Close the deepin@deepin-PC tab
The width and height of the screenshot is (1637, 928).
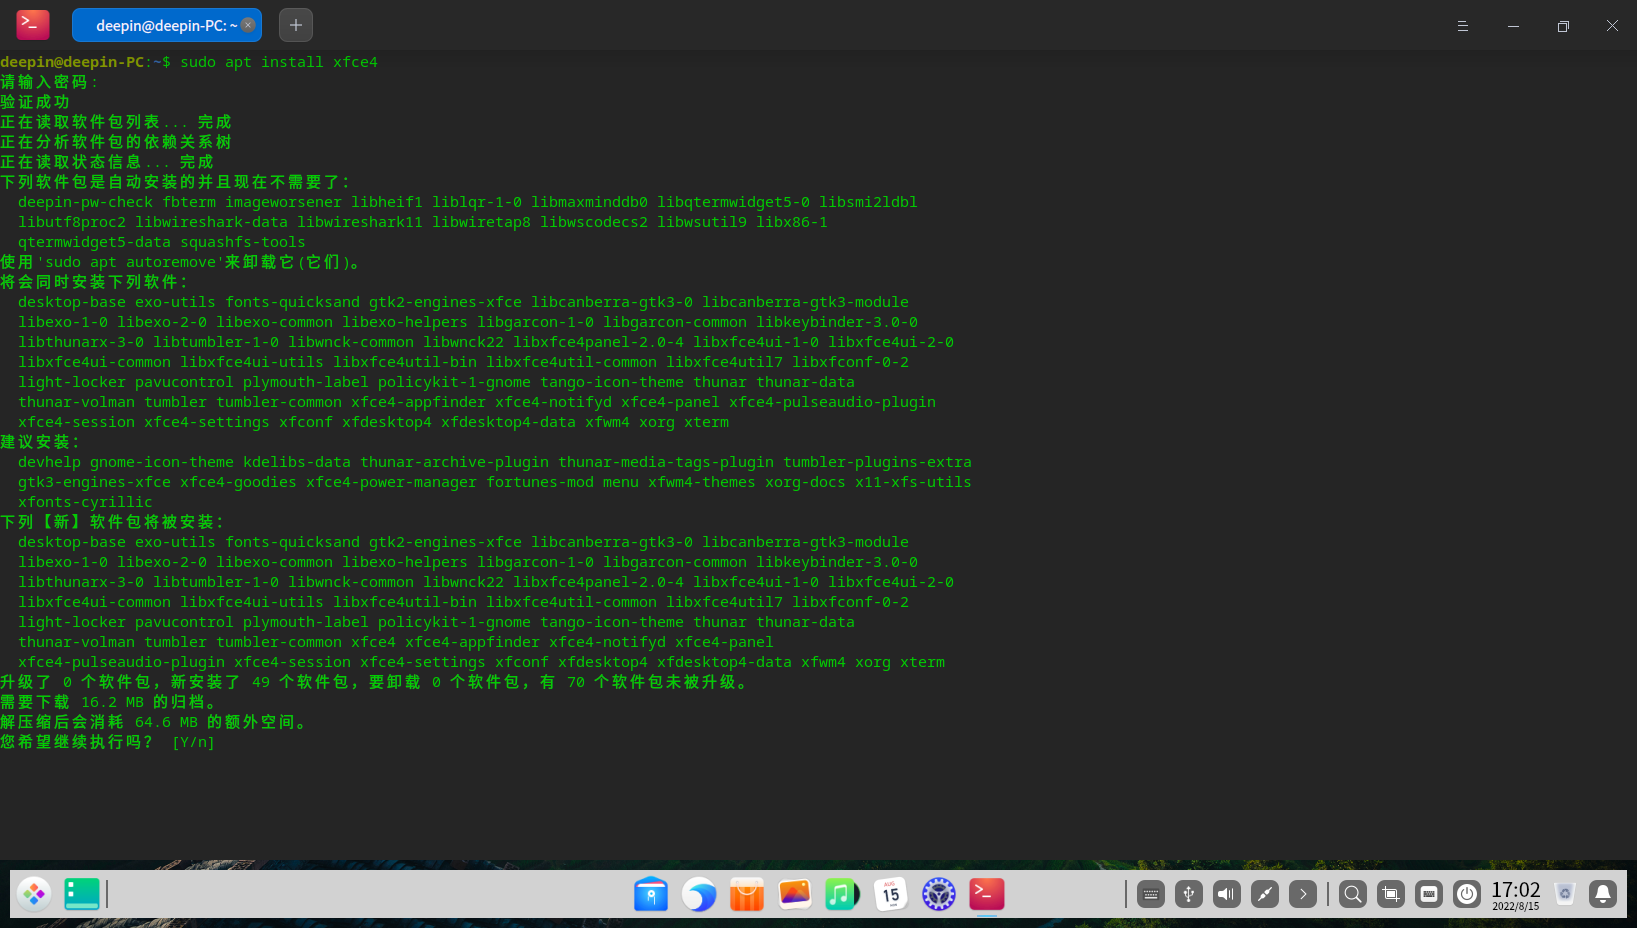(248, 25)
